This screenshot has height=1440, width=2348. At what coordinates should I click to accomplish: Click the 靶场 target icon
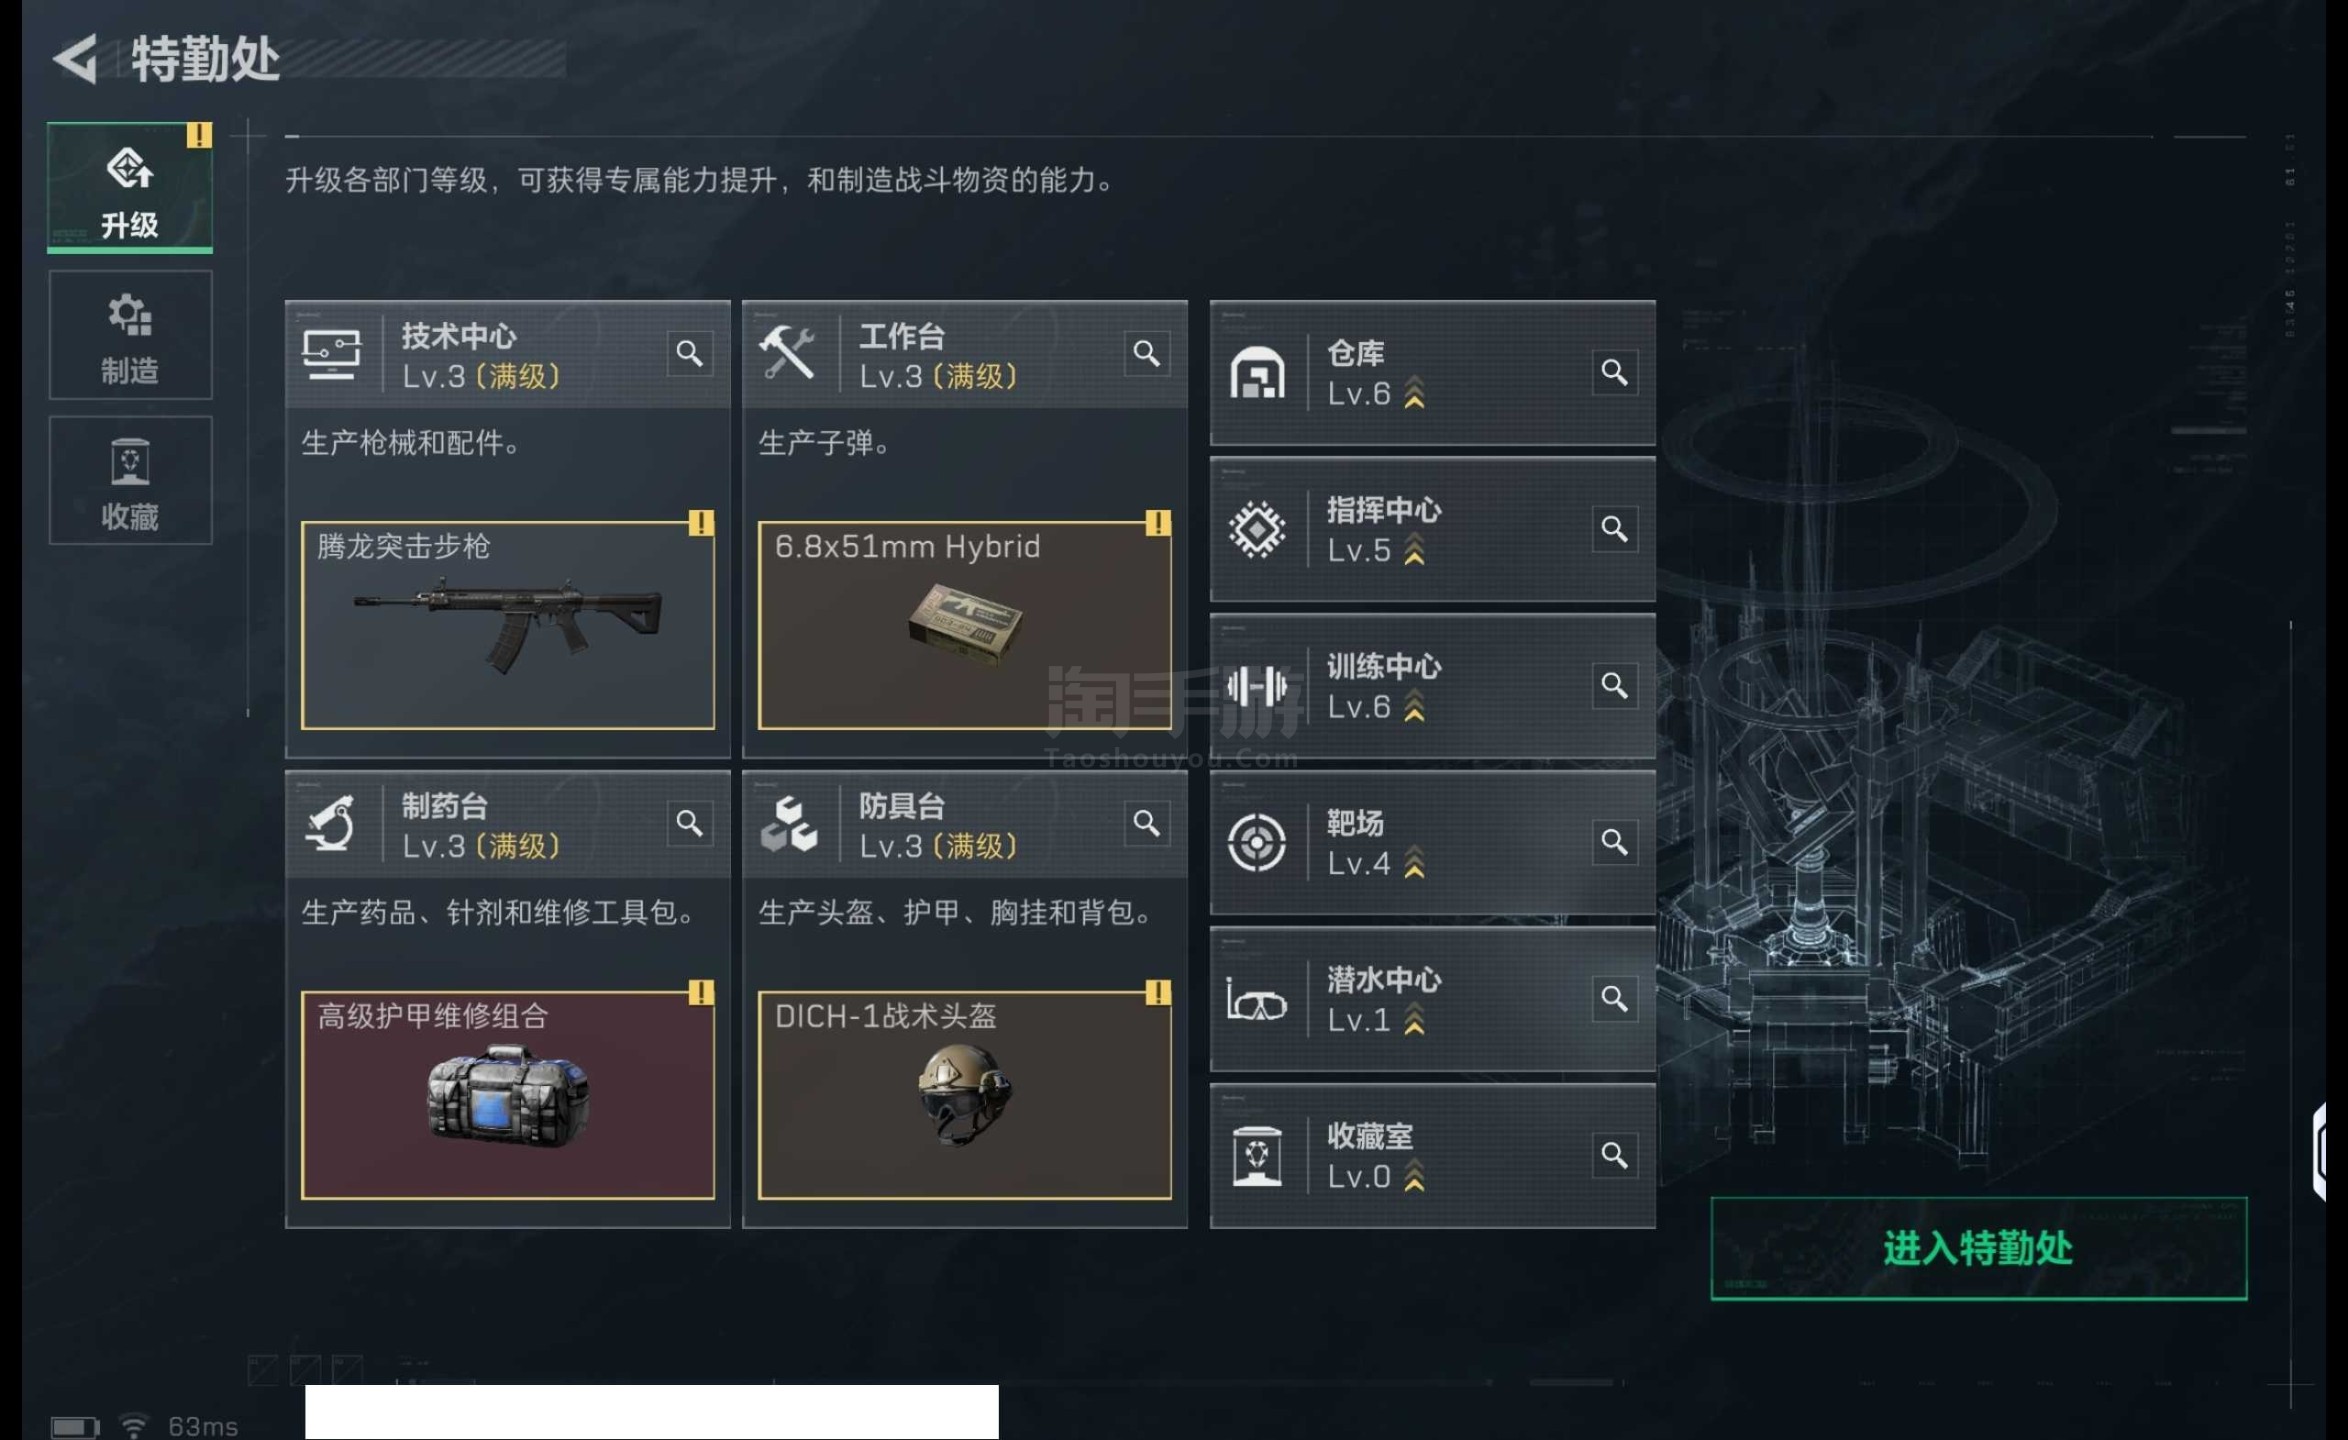click(1257, 843)
